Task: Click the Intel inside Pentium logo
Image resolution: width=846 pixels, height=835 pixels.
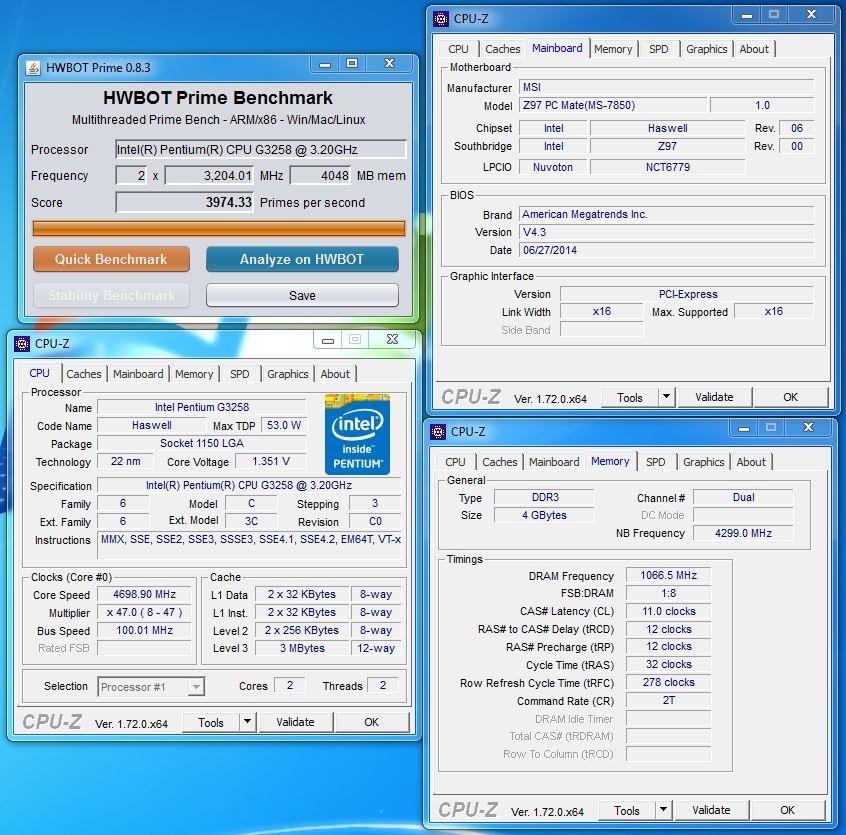Action: click(357, 434)
